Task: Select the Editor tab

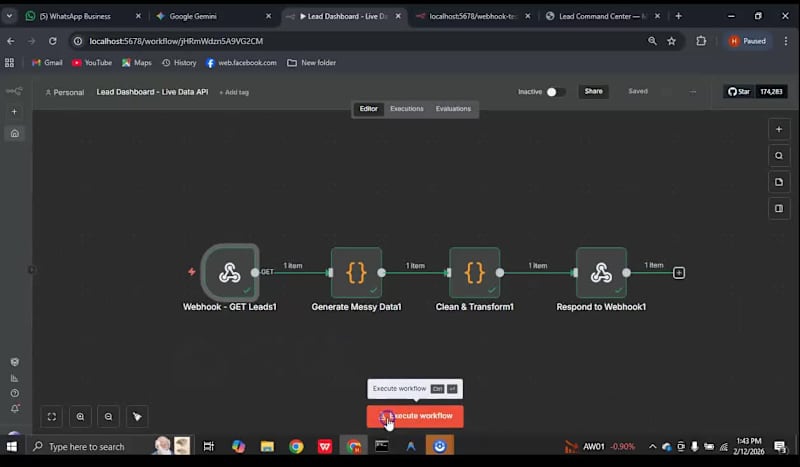Action: [368, 109]
